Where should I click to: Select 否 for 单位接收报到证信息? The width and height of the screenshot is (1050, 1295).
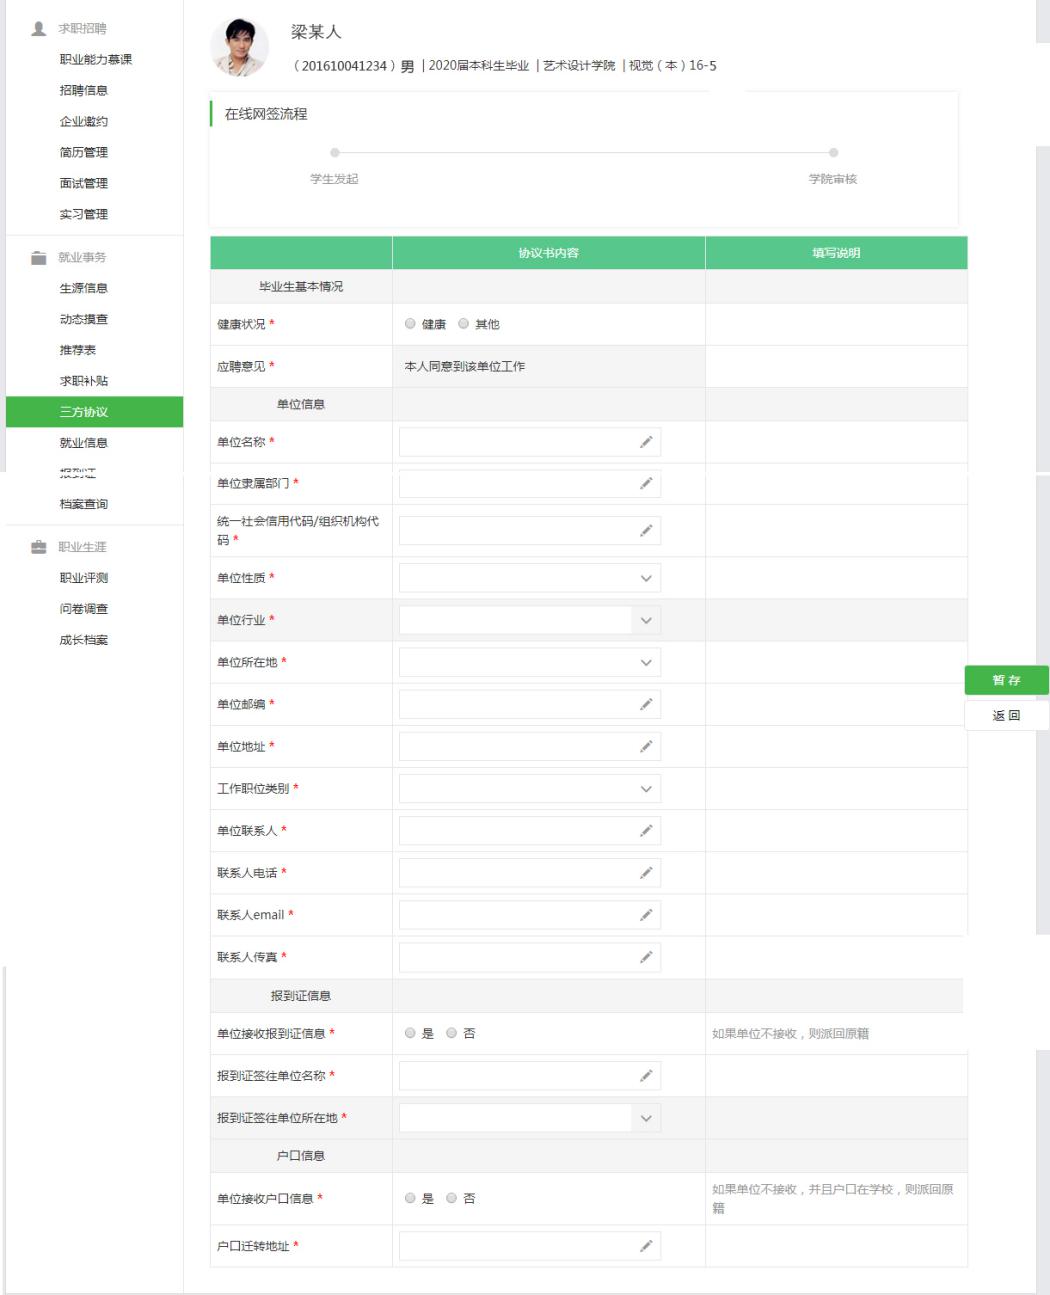[452, 1033]
